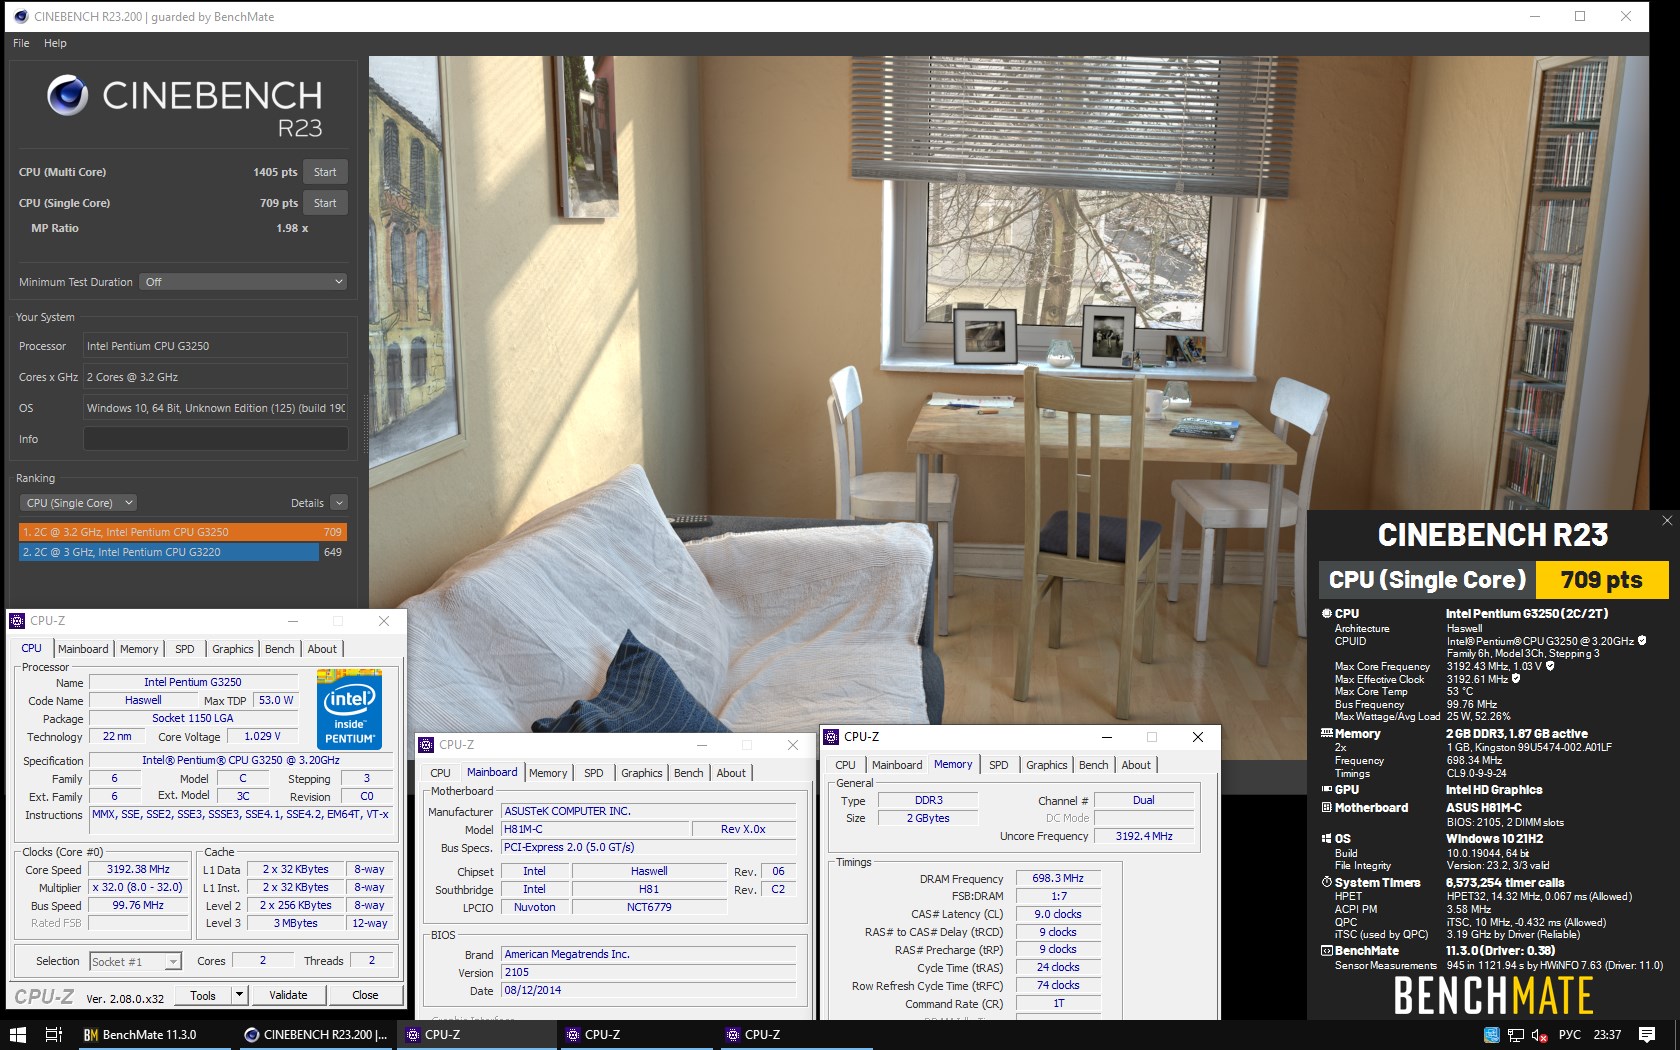Click the empty Info field in Cinebench
The height and width of the screenshot is (1050, 1680).
[215, 439]
